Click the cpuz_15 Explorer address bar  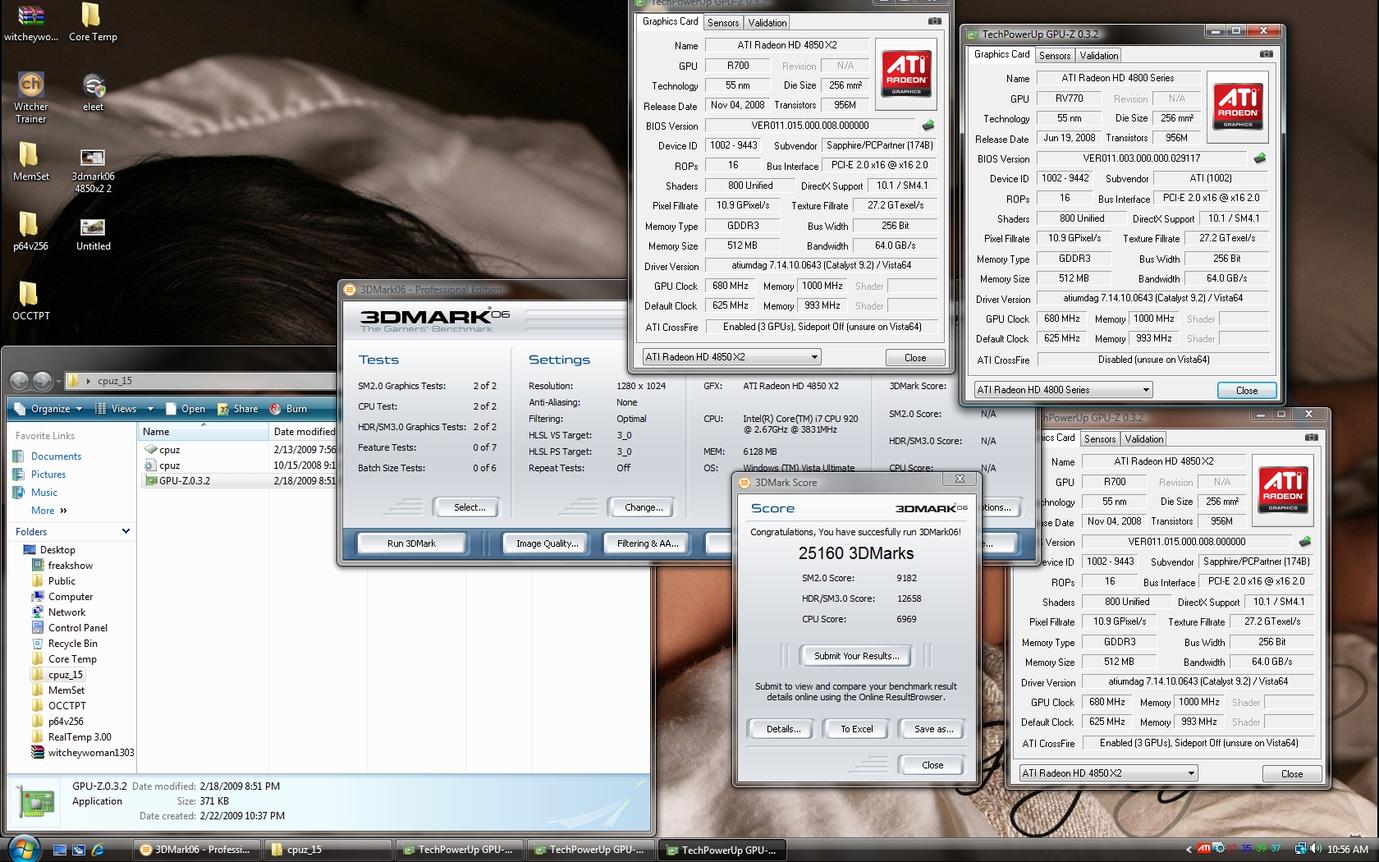pos(200,381)
